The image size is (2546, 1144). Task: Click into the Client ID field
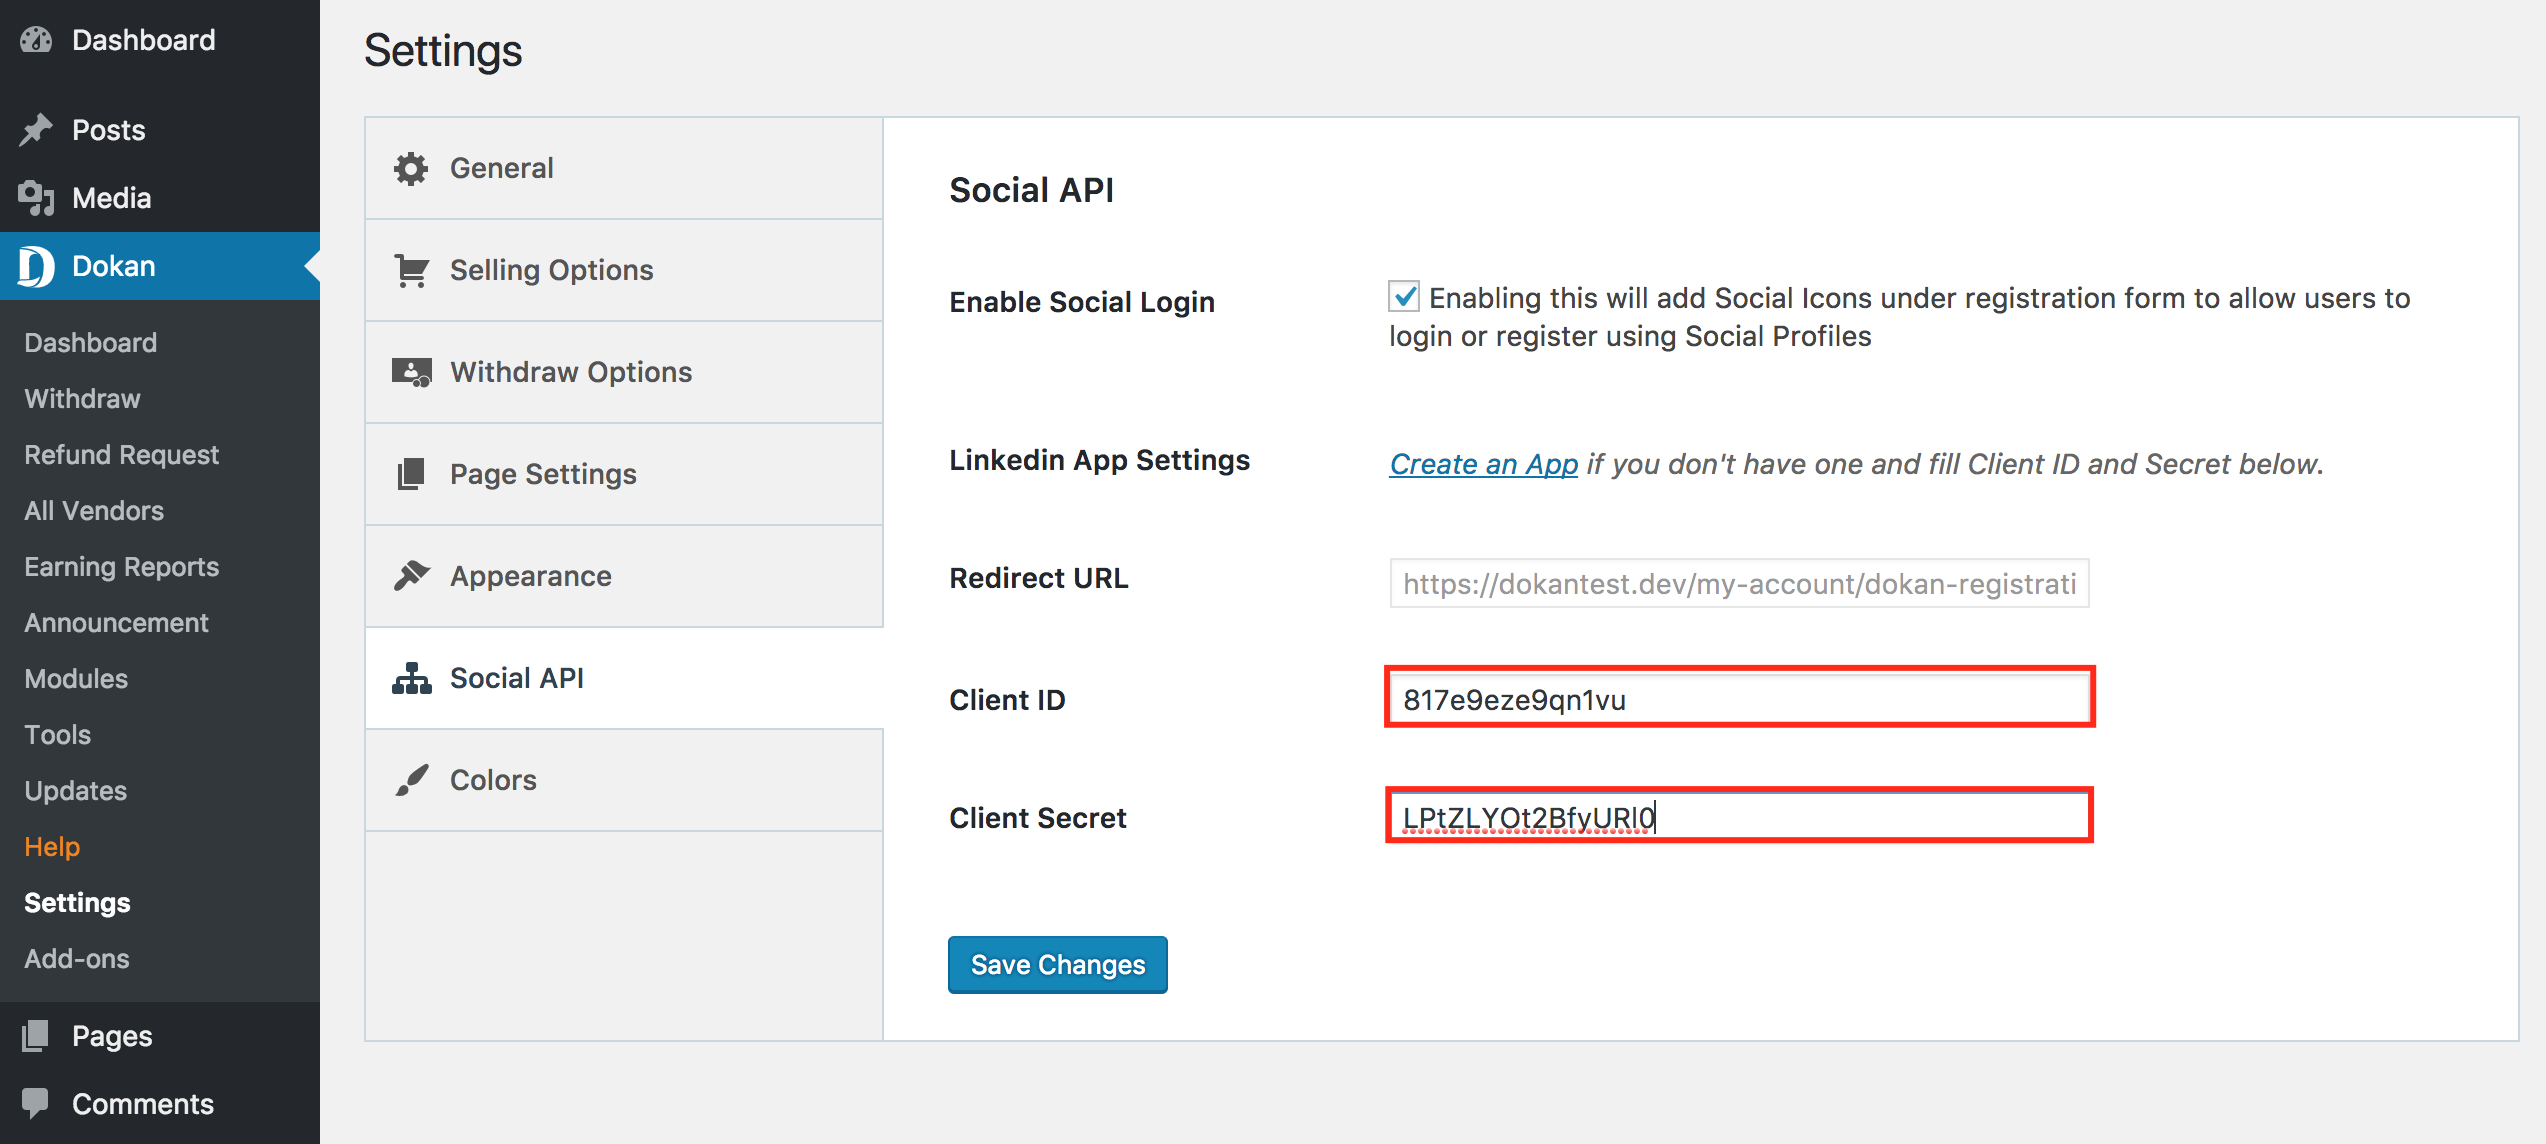click(x=1739, y=698)
